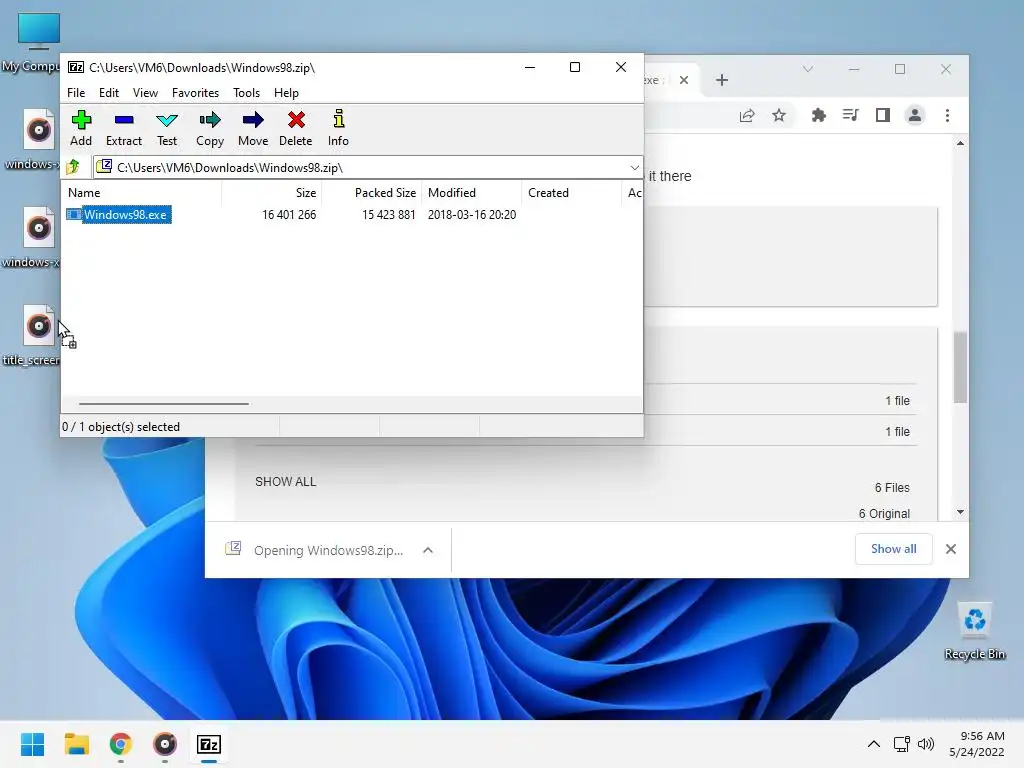Click the 2018-03-16 20:20 modified date

click(x=472, y=215)
